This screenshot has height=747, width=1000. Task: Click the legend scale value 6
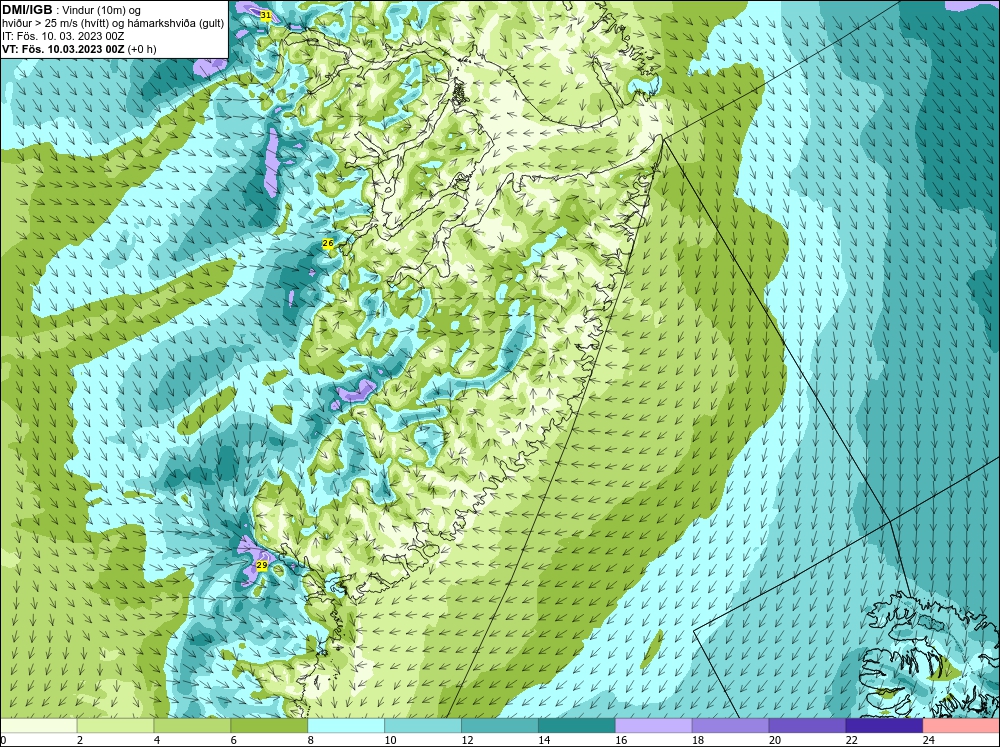233,740
